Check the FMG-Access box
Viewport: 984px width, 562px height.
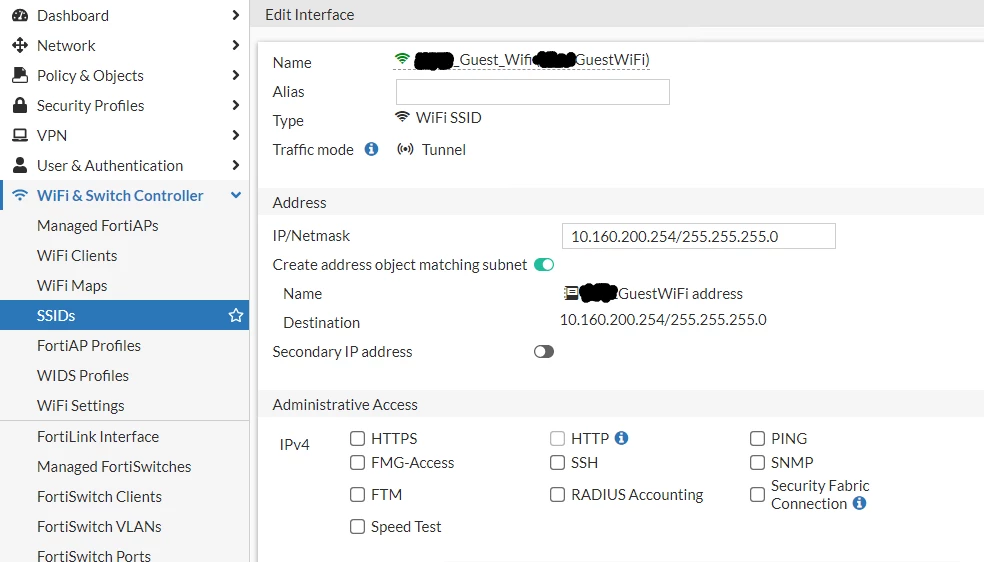[357, 462]
